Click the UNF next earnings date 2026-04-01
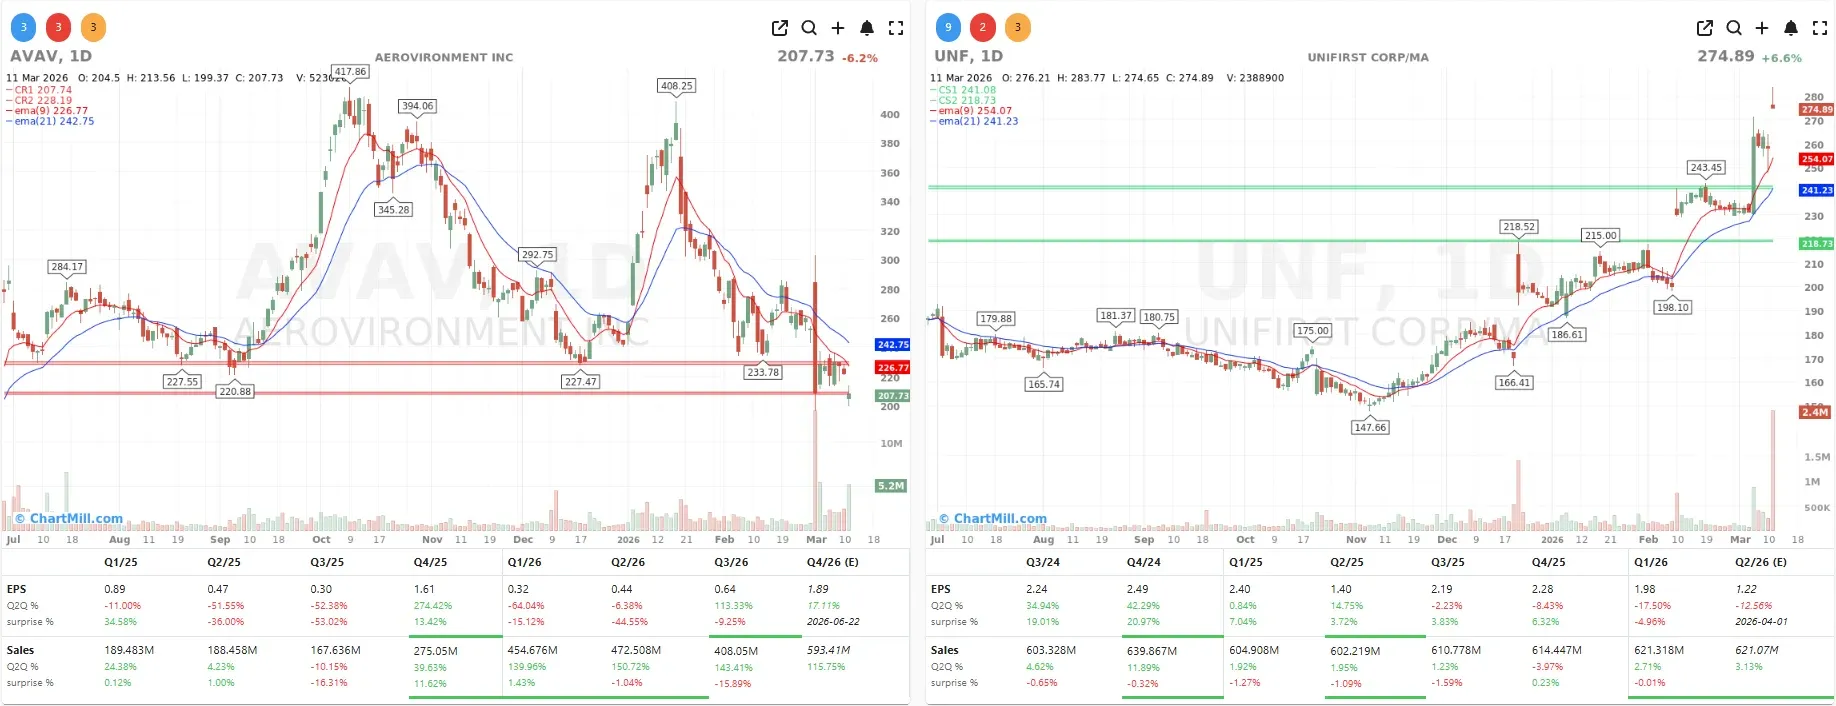Image resolution: width=1836 pixels, height=706 pixels. tap(1761, 622)
